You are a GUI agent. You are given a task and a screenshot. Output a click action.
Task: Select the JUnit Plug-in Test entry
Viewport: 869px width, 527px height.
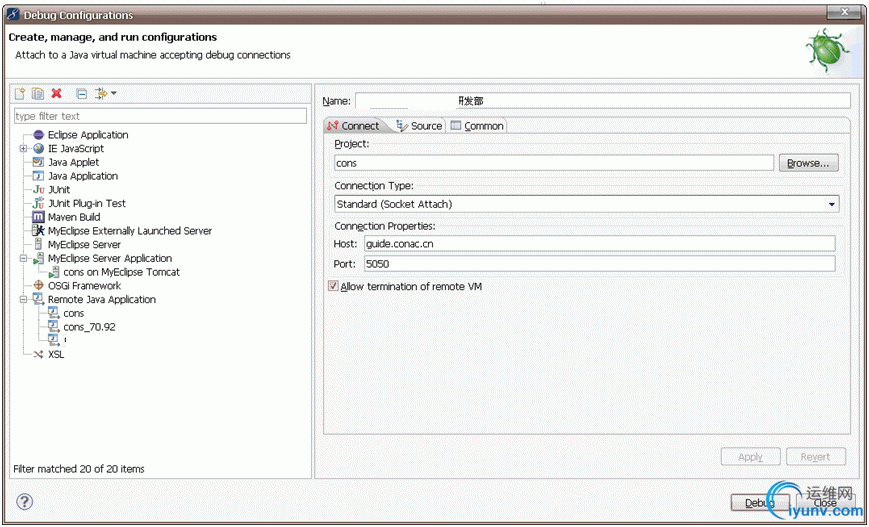point(87,203)
